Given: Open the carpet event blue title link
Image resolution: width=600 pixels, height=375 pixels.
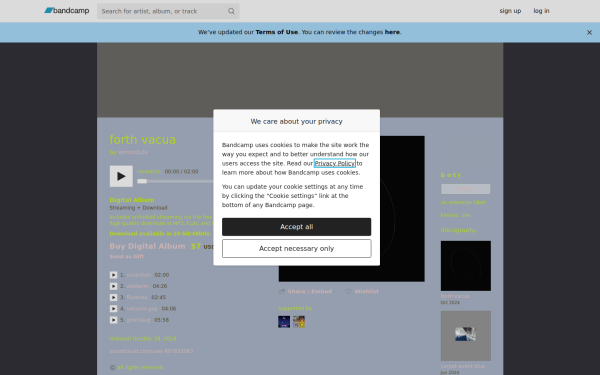Looking at the screenshot, I should point(463,366).
